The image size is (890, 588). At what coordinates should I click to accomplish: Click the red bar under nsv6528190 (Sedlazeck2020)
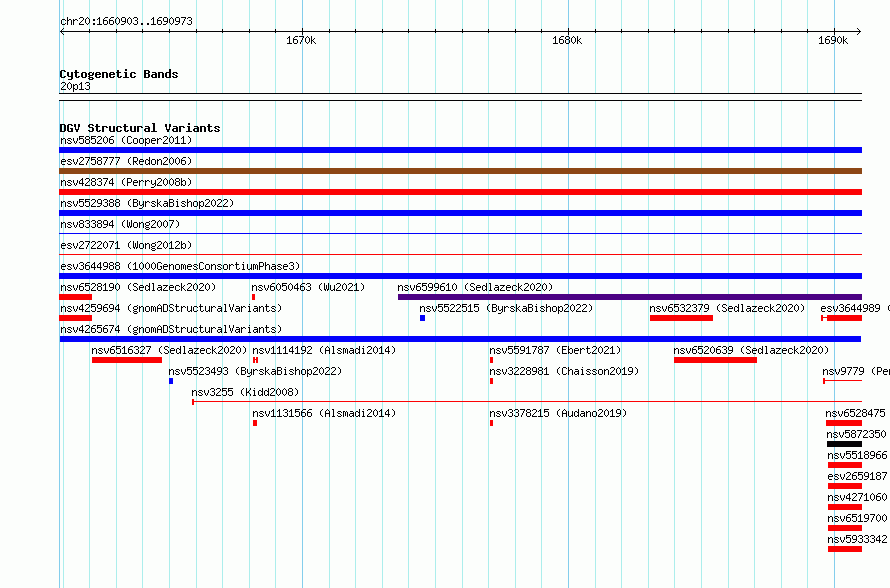(75, 297)
